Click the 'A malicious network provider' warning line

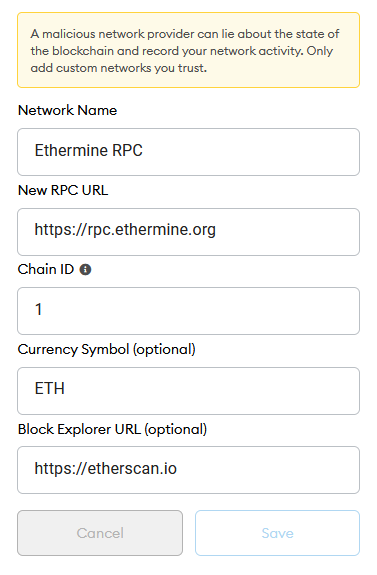pos(184,34)
